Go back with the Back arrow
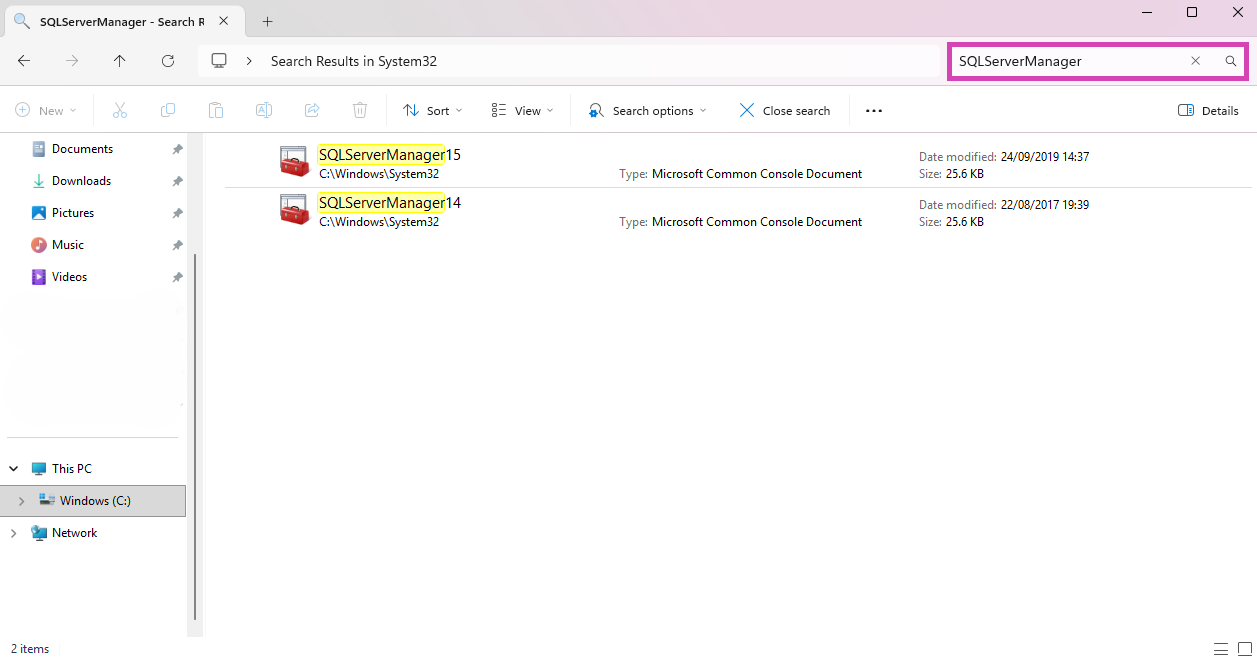1257x658 pixels. (x=24, y=61)
